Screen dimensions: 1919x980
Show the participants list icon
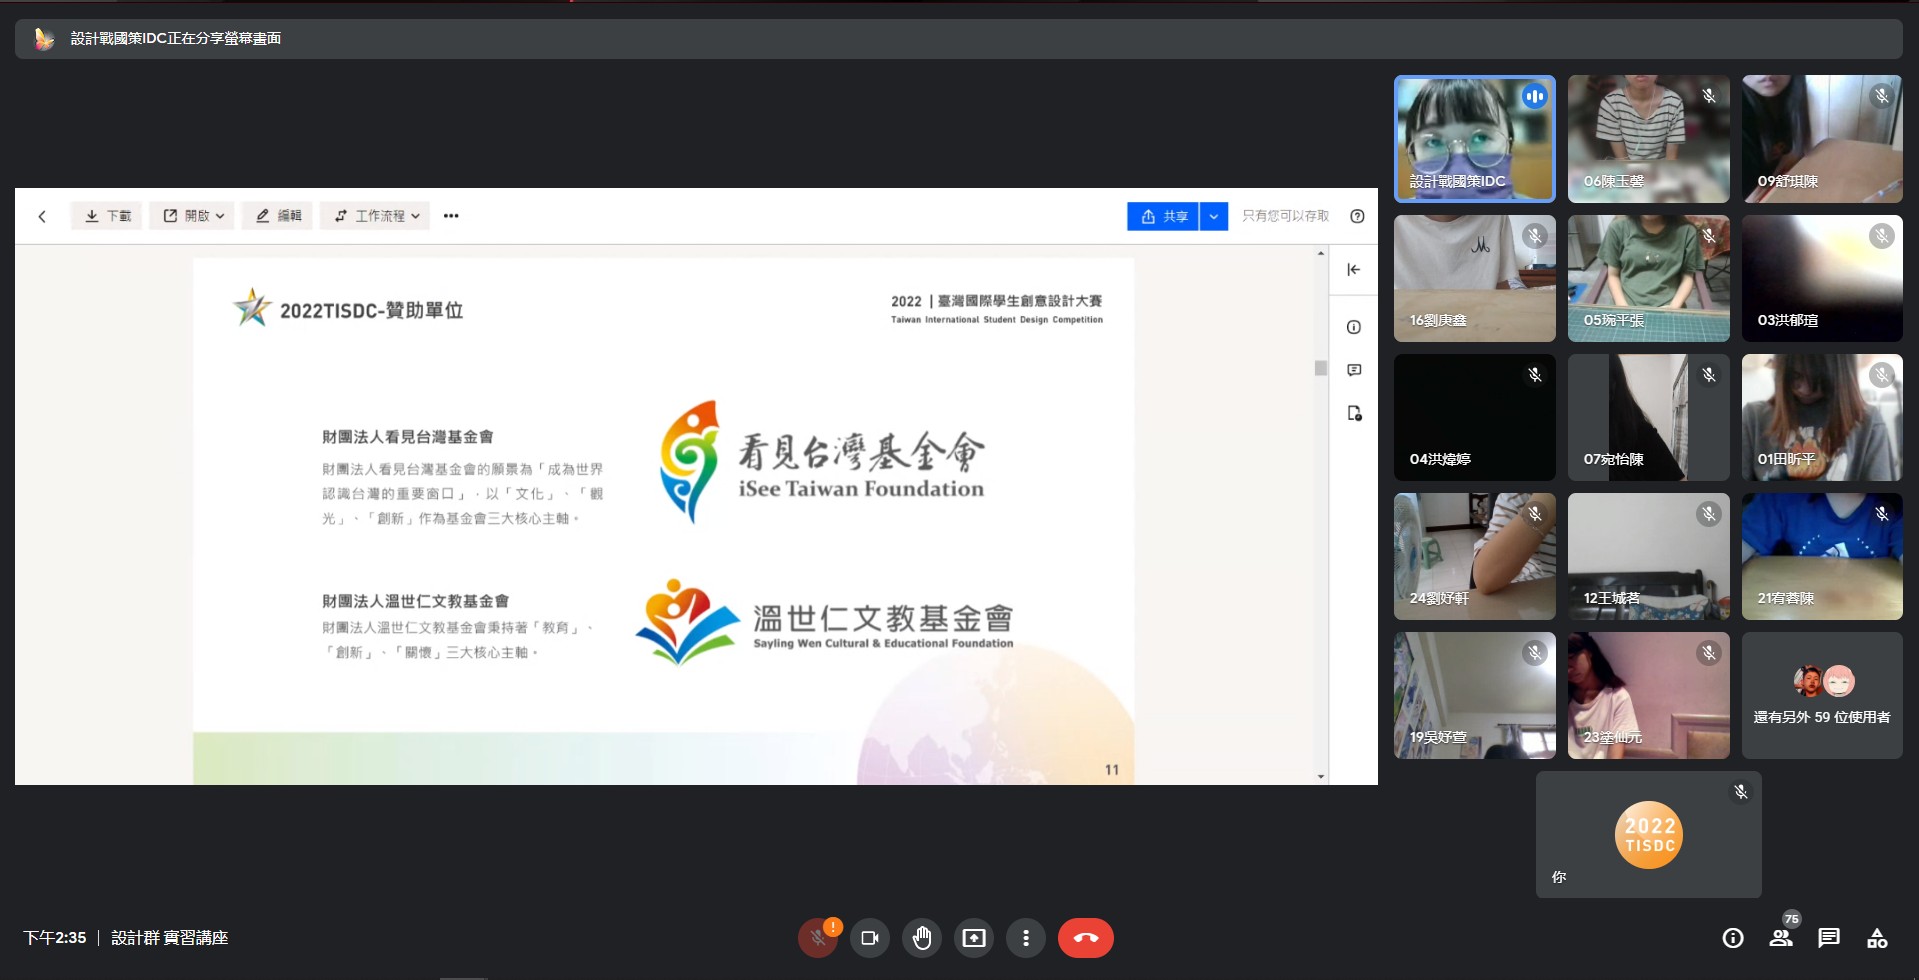coord(1780,937)
